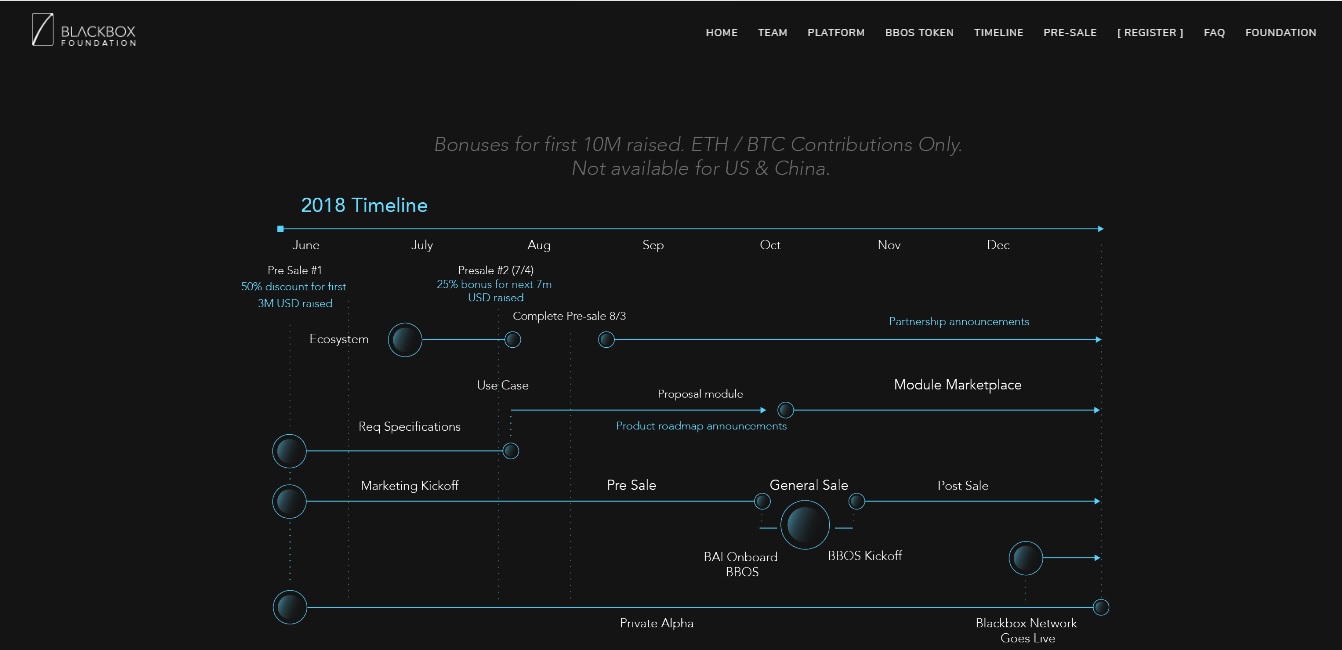Click the [ REGISTER ] link
This screenshot has height=650, width=1342.
(1150, 33)
